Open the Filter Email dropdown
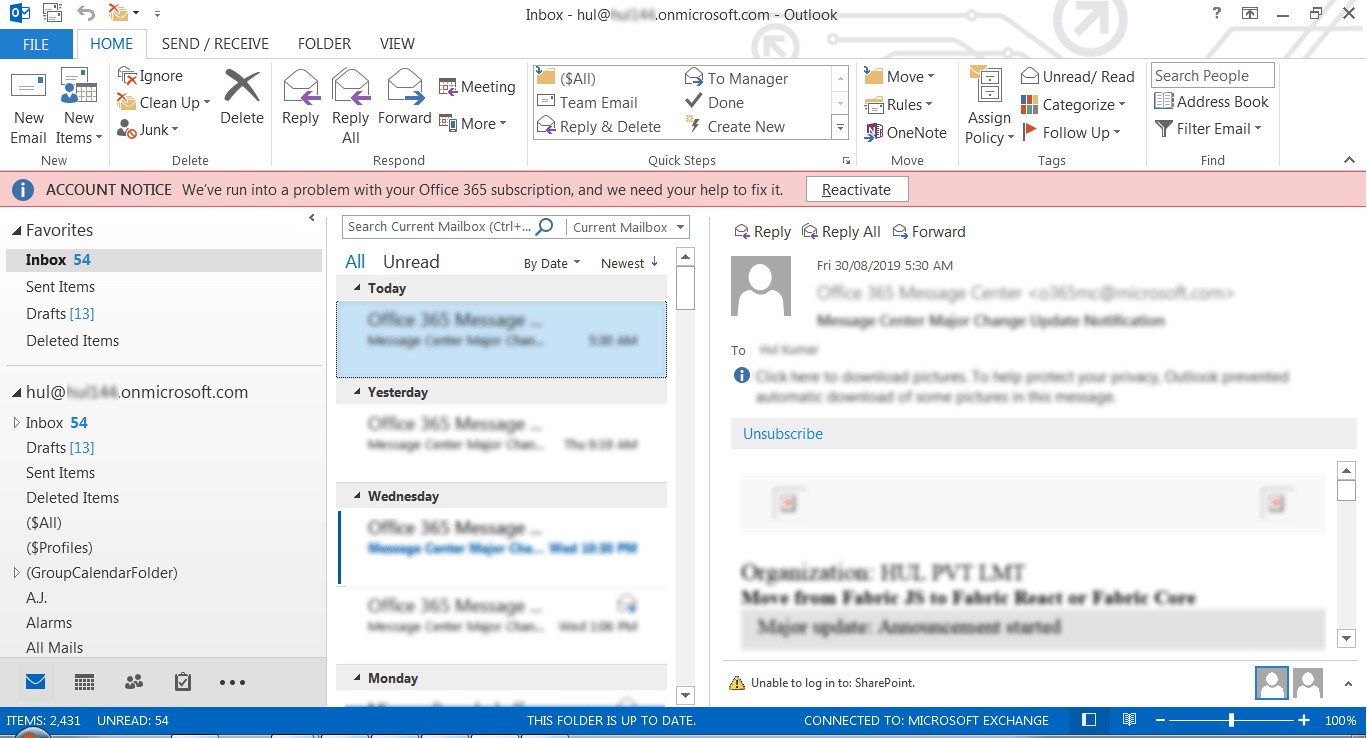This screenshot has height=738, width=1367. 1208,128
